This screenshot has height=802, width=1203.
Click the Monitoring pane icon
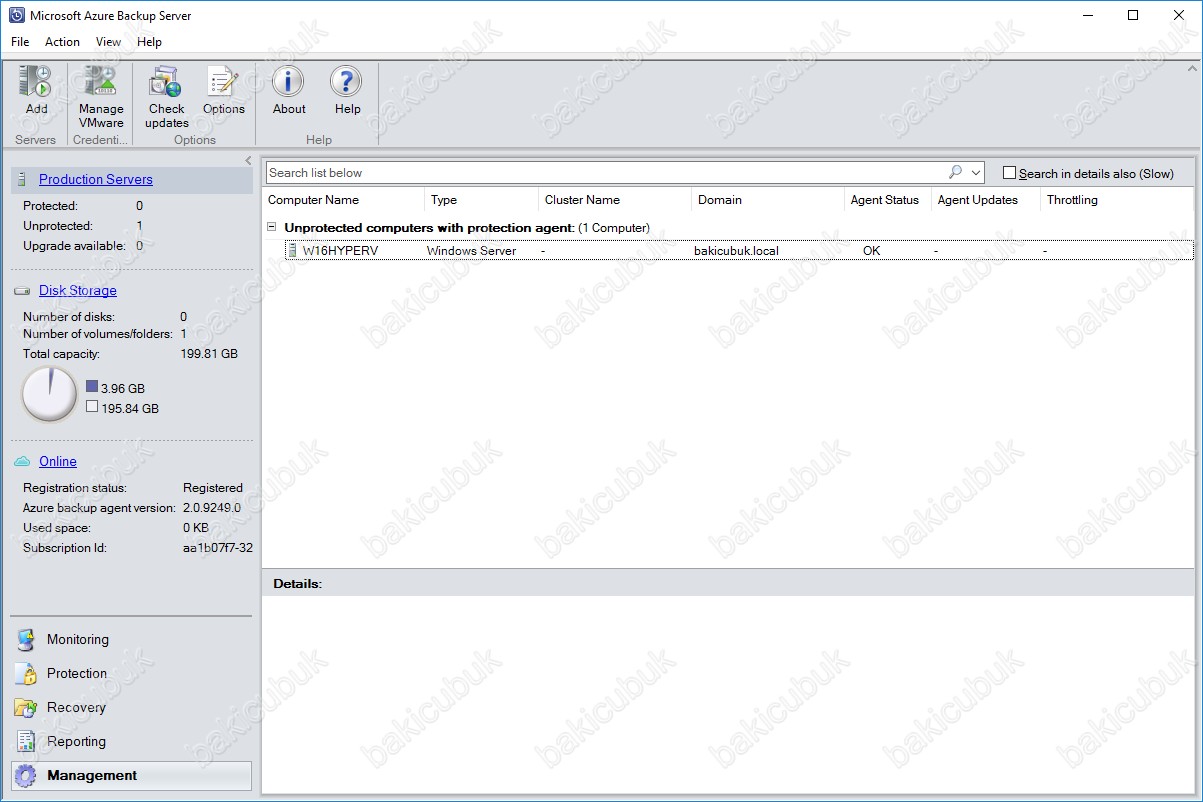click(x=26, y=640)
